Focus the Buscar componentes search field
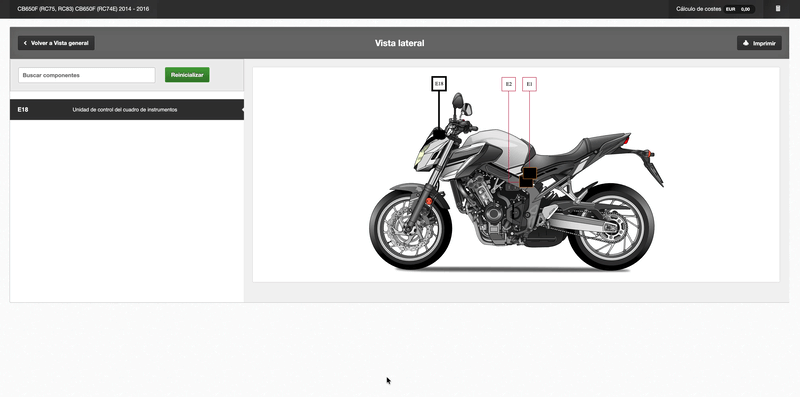 (87, 75)
